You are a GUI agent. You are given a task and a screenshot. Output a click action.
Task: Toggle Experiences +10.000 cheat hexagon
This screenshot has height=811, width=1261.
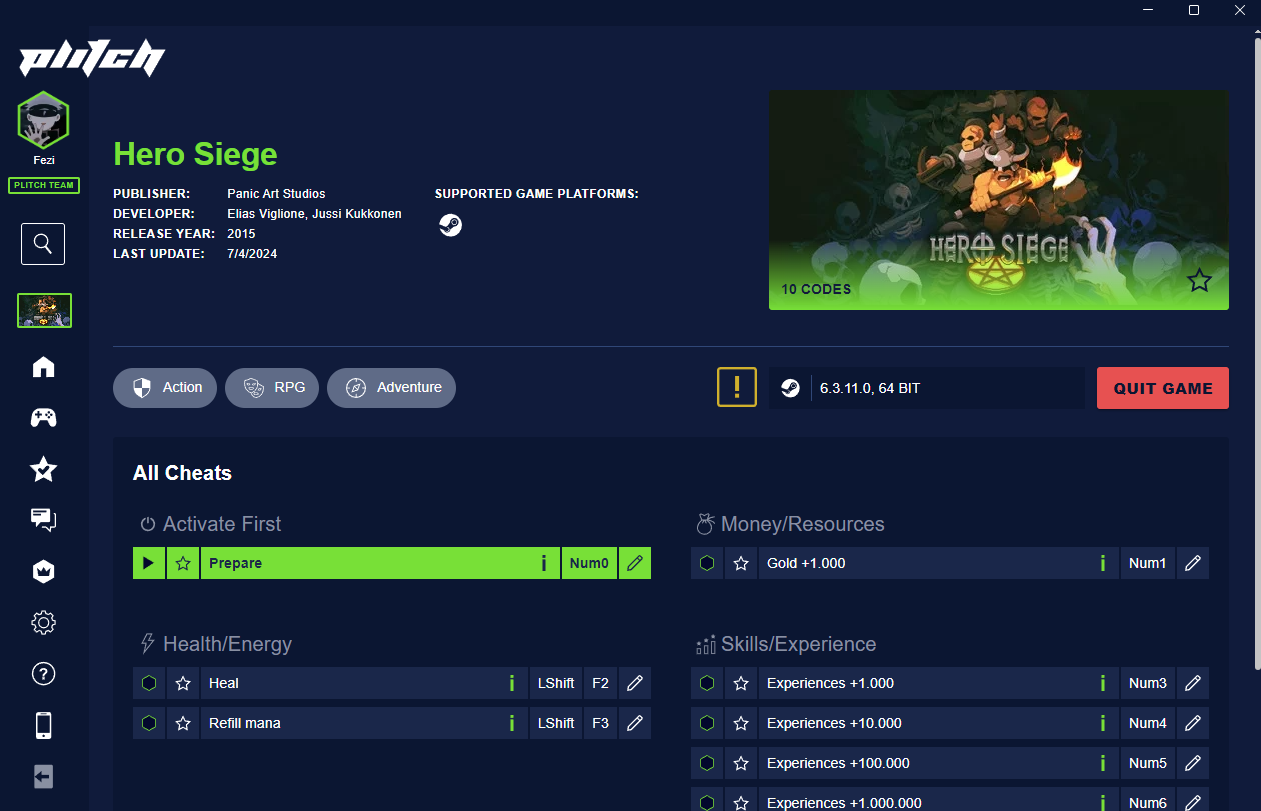[x=707, y=723]
